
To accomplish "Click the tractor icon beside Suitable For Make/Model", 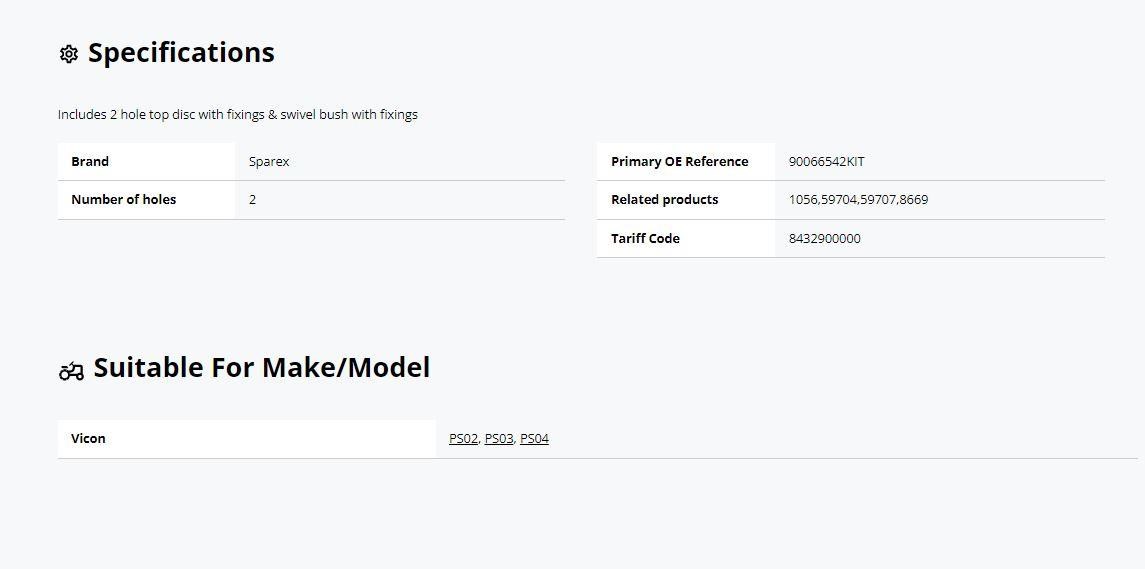I will 72,371.
